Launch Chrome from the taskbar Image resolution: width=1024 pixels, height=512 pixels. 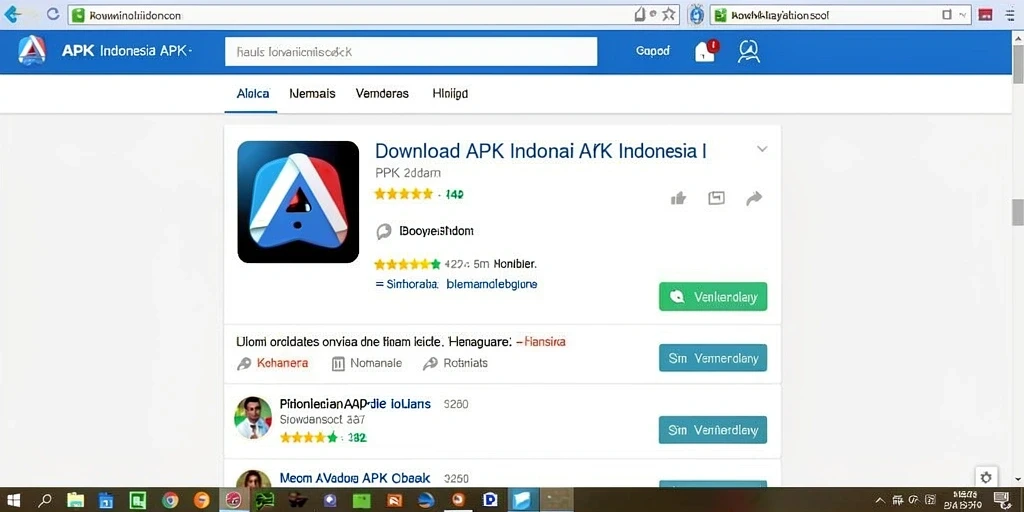[x=170, y=500]
